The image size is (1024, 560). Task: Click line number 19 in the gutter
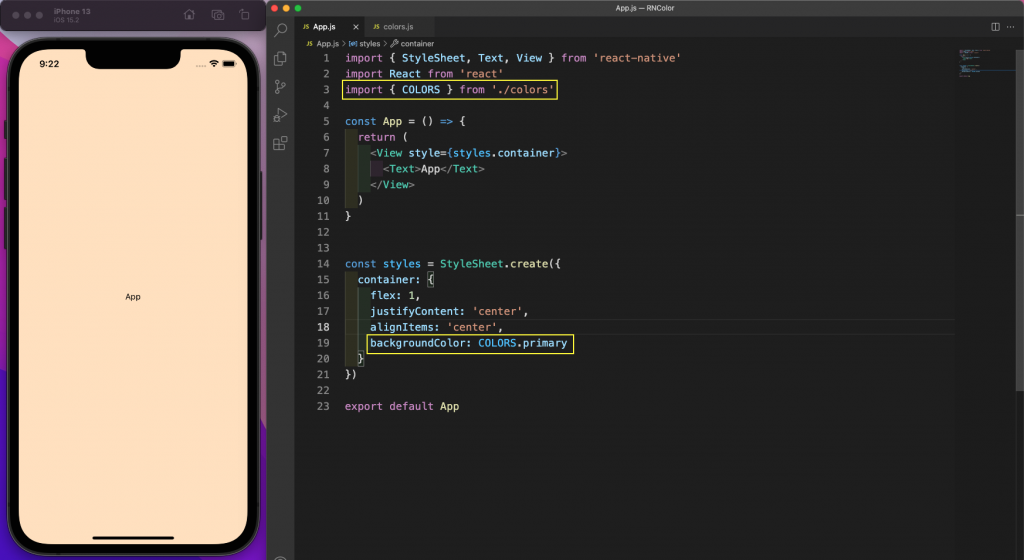tap(323, 343)
